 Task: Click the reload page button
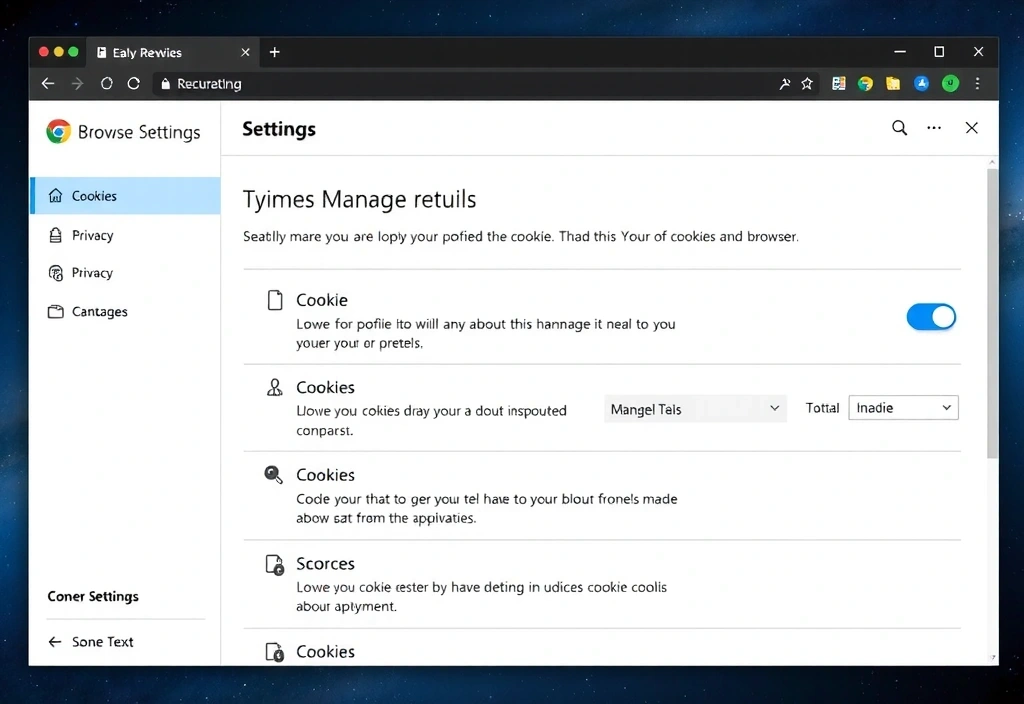[x=133, y=84]
